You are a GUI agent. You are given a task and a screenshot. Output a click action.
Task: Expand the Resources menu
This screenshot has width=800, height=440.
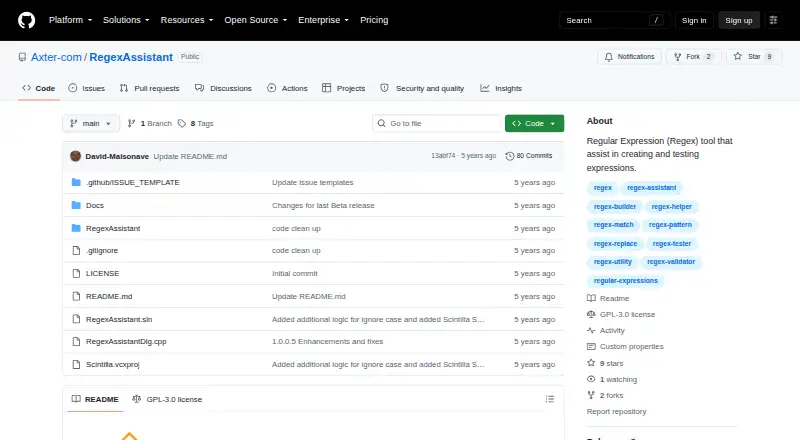187,20
